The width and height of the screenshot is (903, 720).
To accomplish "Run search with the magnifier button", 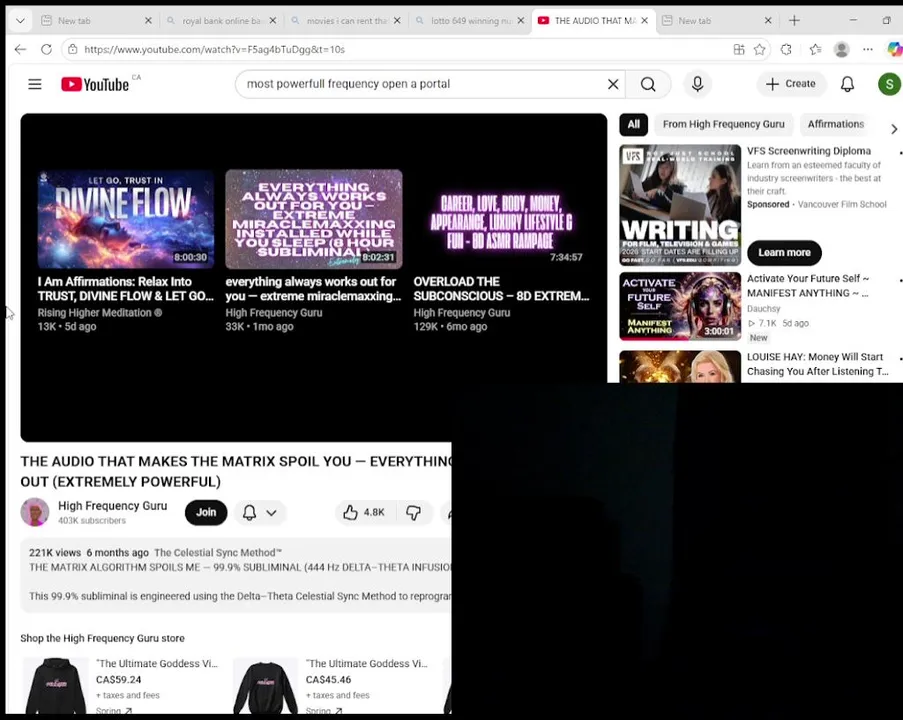I will pyautogui.click(x=648, y=84).
